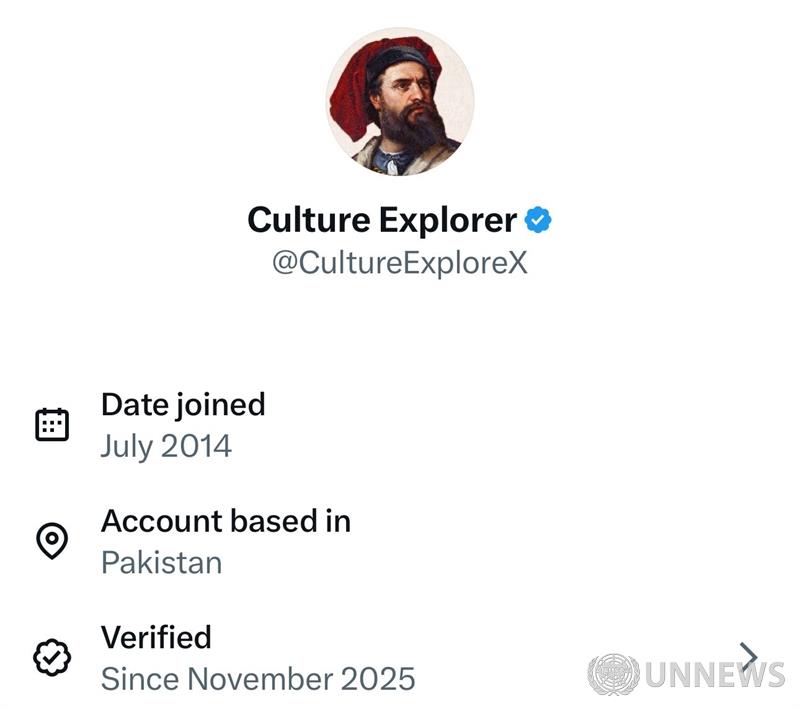Click the "Pakistan" location value

162,561
